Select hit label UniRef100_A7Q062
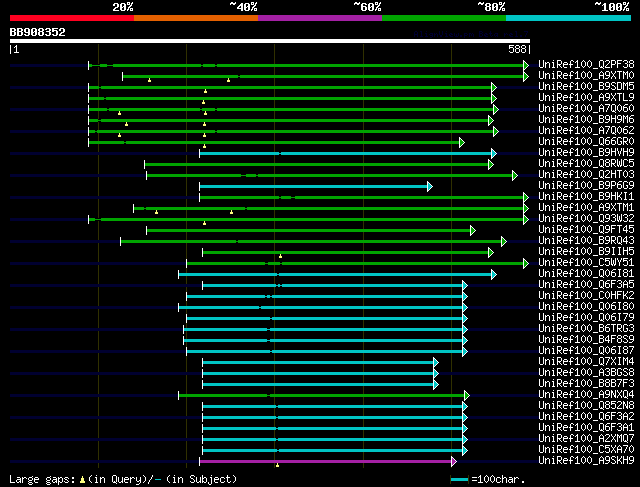Image resolution: width=640 pixels, height=487 pixels. pyautogui.click(x=586, y=130)
